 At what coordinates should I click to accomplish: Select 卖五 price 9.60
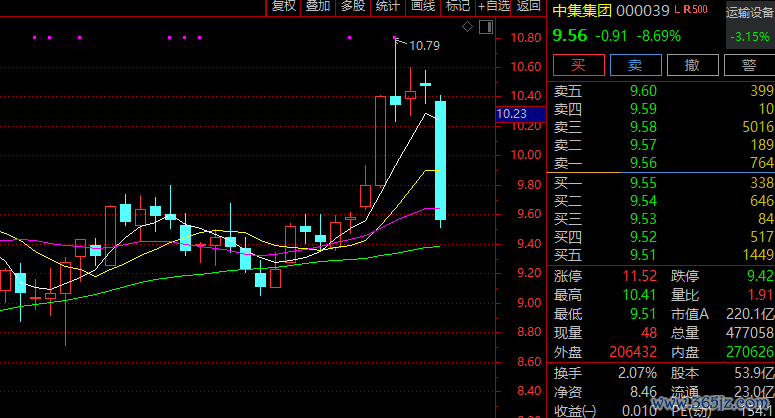tap(643, 91)
